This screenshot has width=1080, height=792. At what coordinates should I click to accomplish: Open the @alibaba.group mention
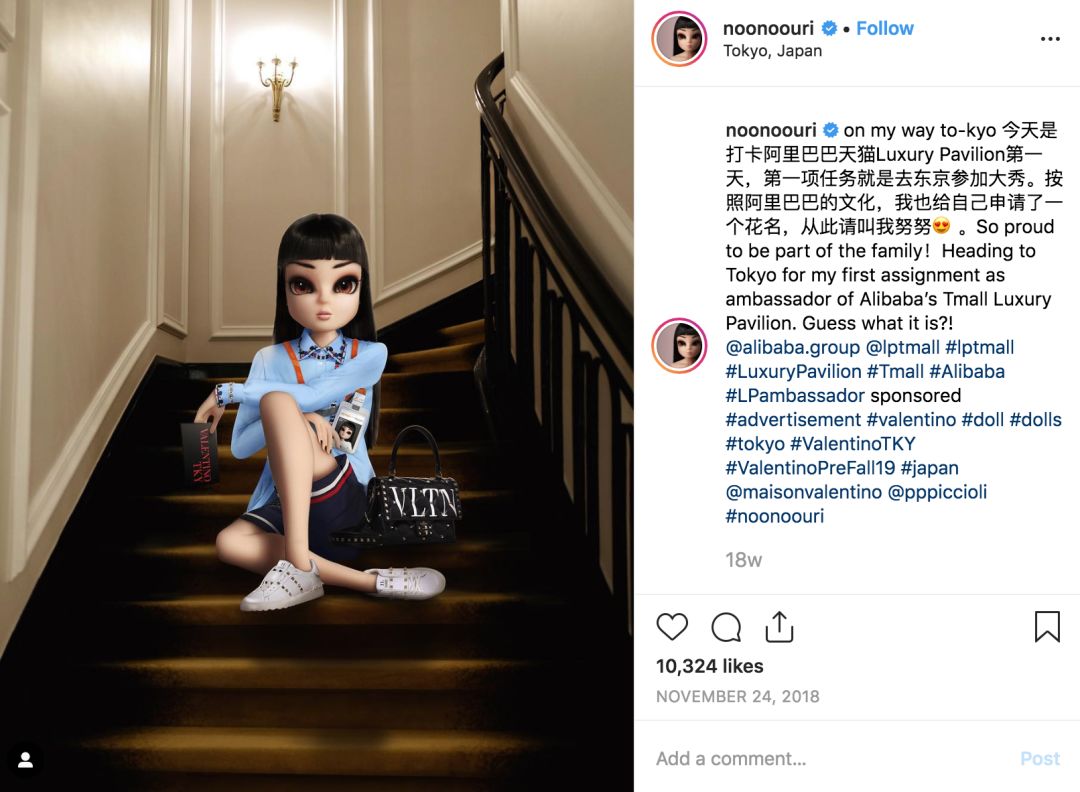coord(793,347)
